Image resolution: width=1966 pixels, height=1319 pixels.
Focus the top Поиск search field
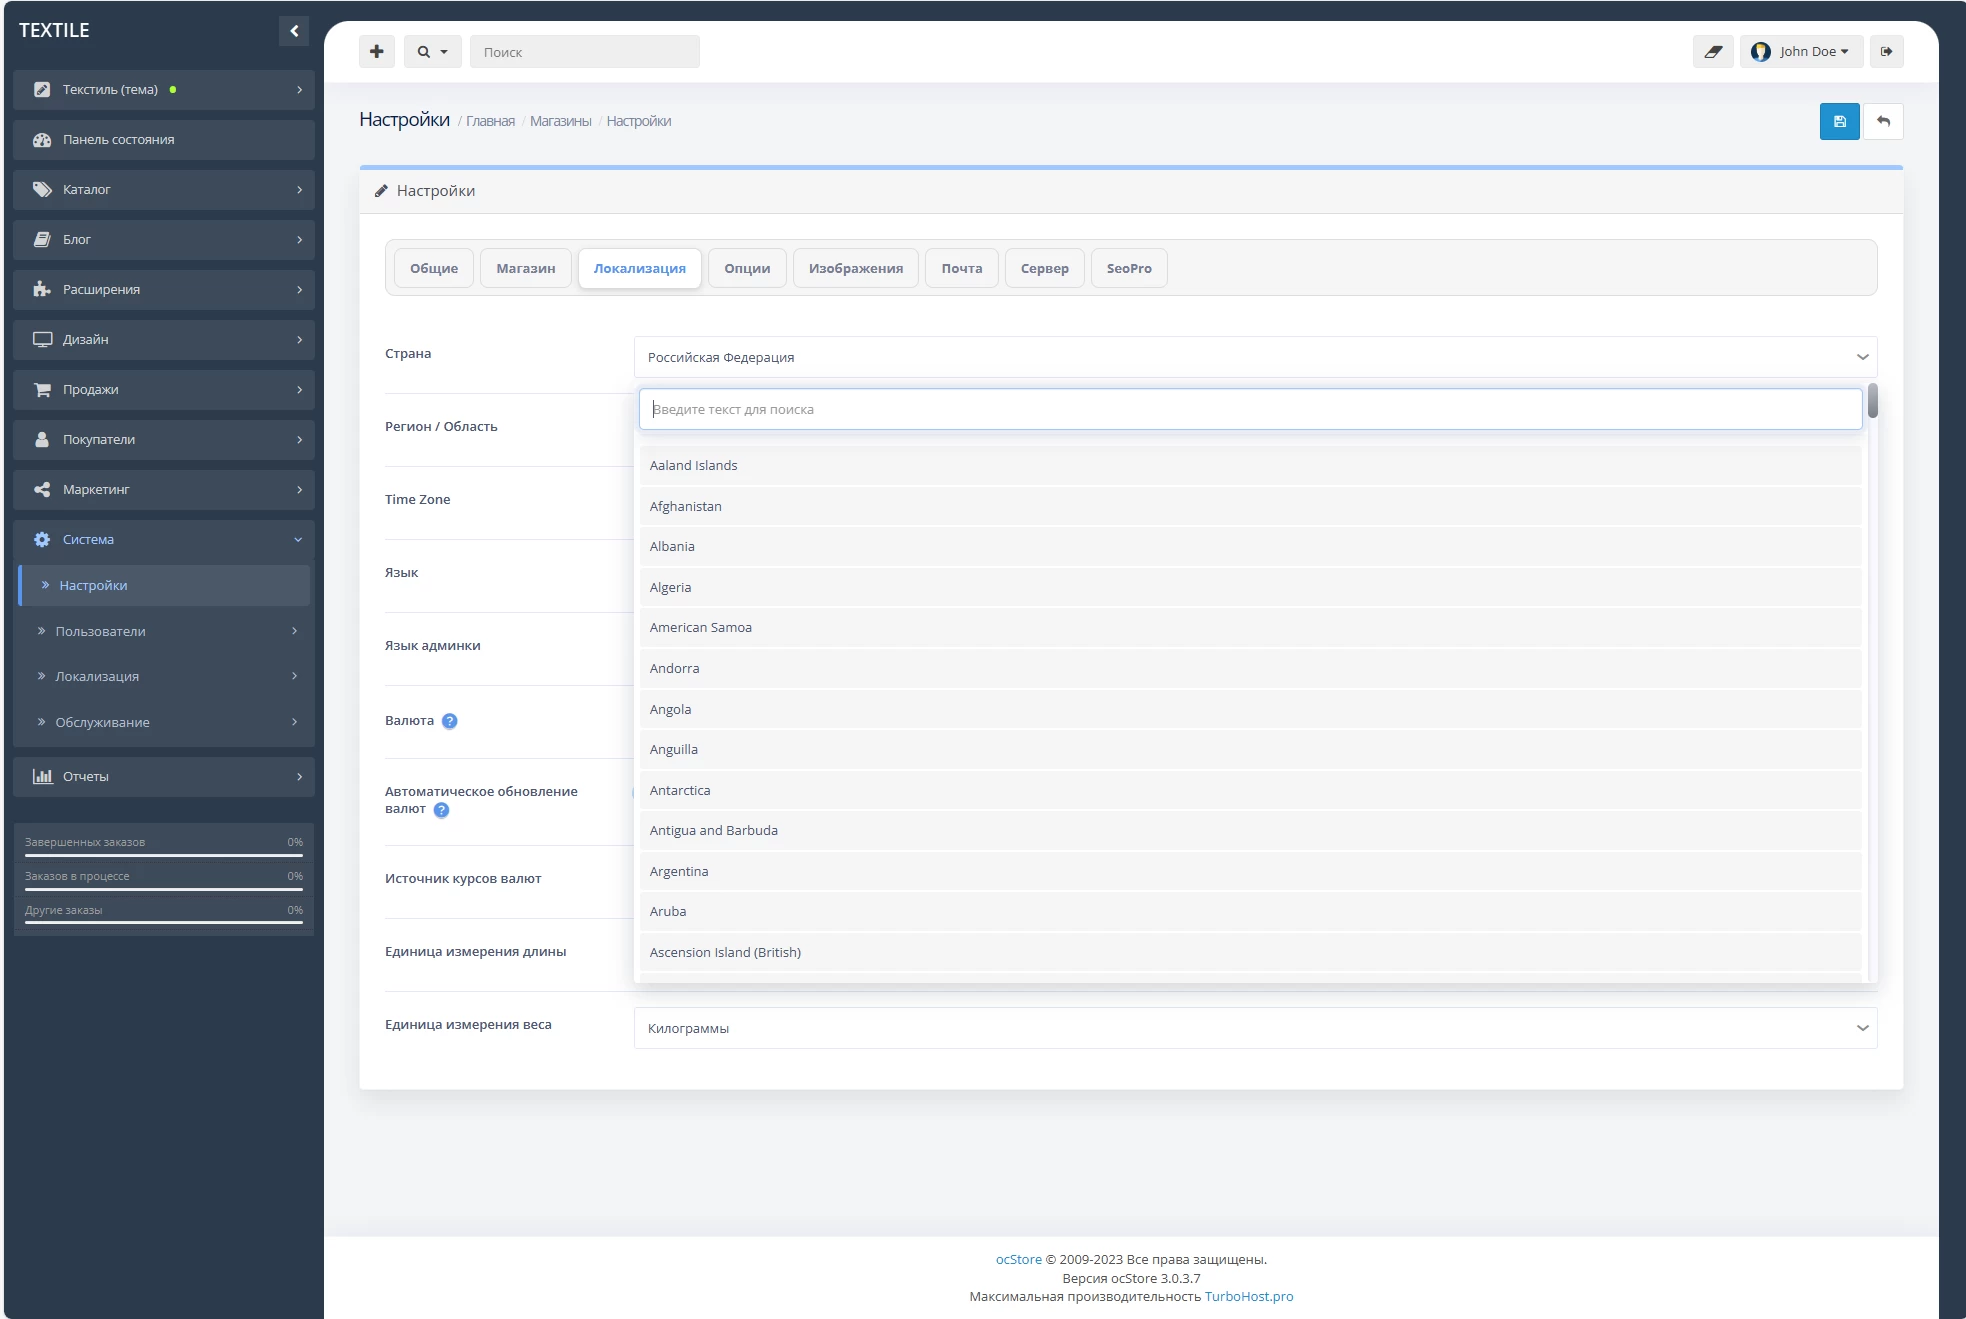point(585,52)
